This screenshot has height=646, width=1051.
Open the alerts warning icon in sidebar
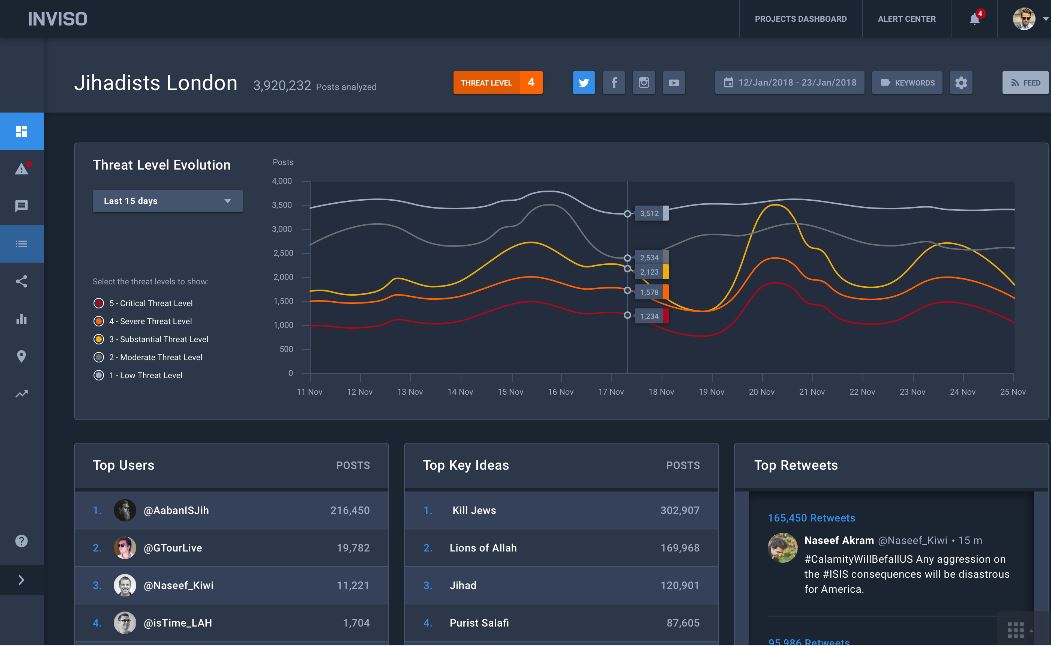(x=21, y=169)
